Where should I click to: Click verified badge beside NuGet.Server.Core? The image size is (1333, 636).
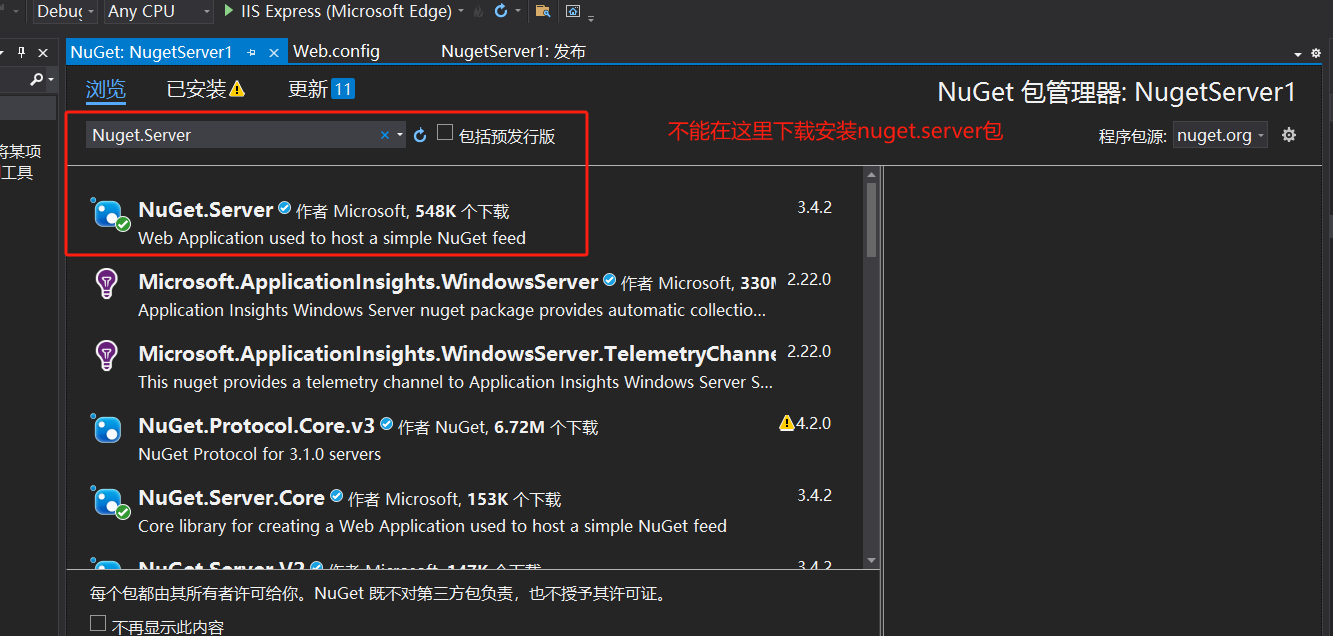click(x=336, y=496)
